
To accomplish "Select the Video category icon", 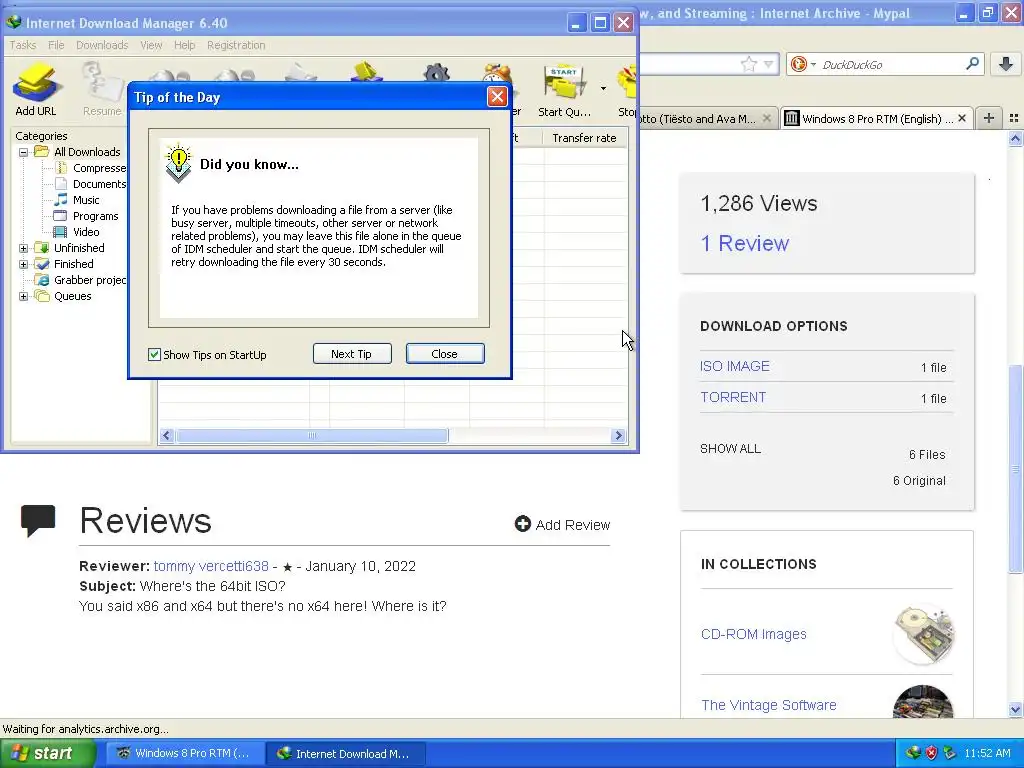I will (x=60, y=232).
